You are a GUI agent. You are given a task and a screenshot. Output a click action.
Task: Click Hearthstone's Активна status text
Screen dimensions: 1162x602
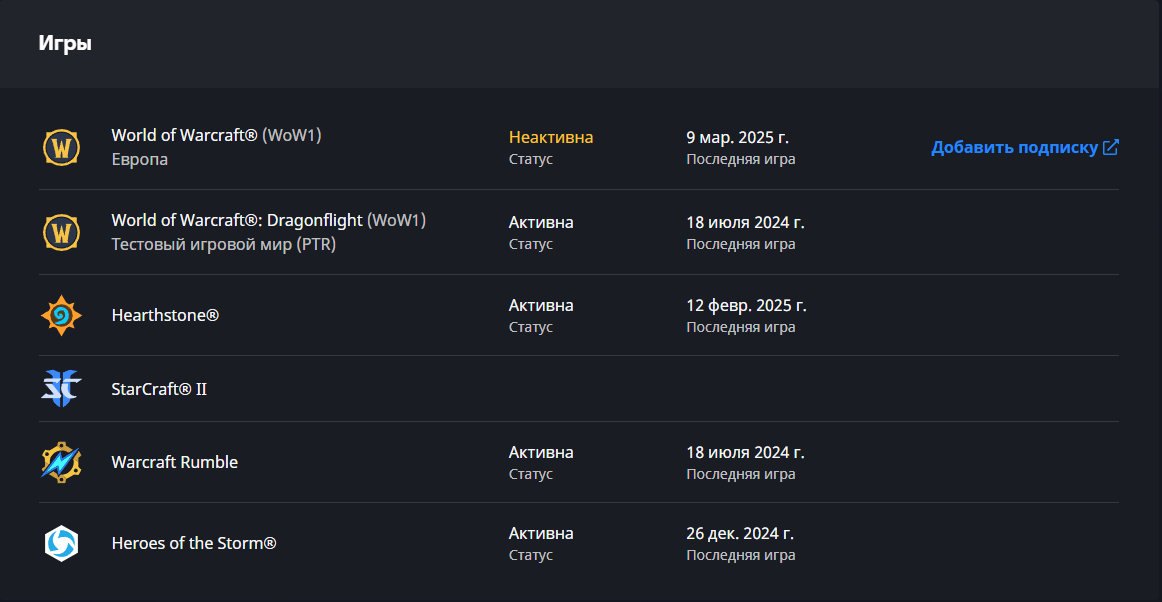coord(541,305)
